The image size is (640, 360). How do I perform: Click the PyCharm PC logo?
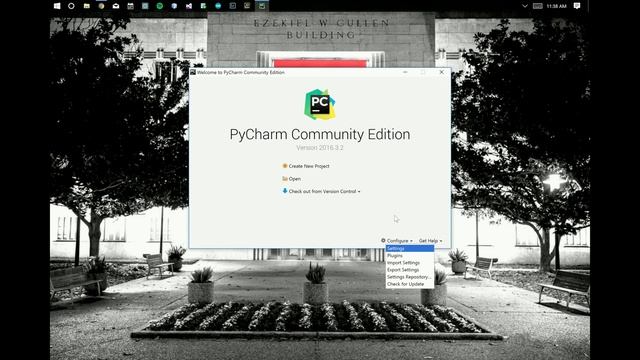320,104
